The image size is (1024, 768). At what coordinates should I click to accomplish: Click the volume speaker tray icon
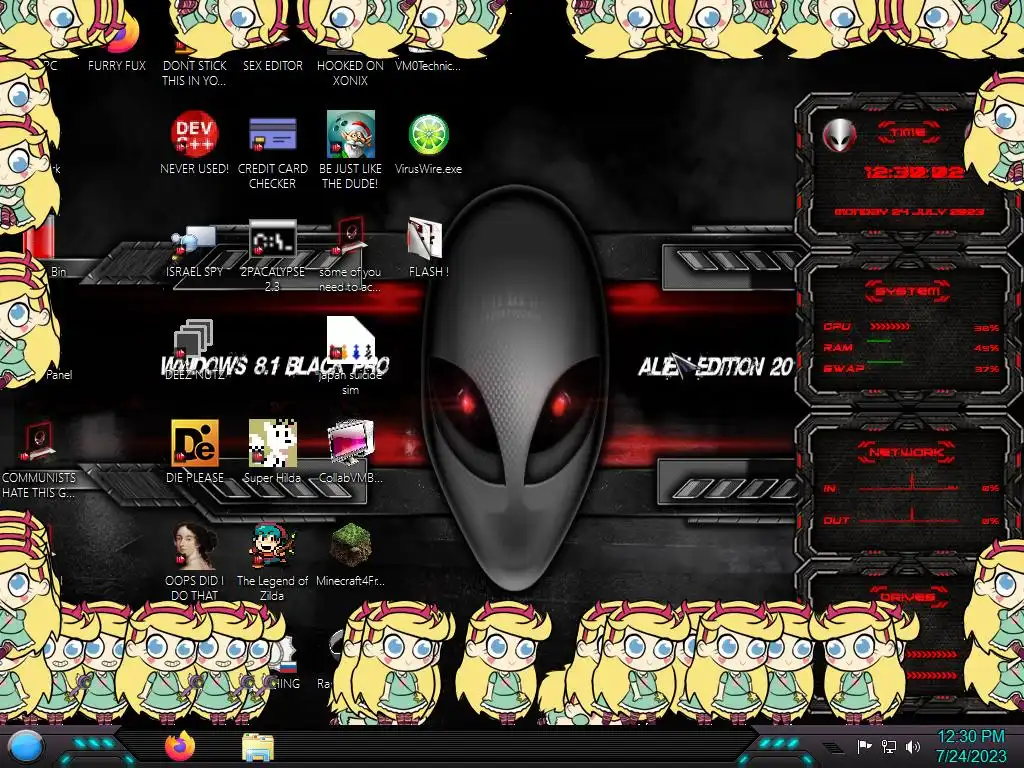(913, 746)
